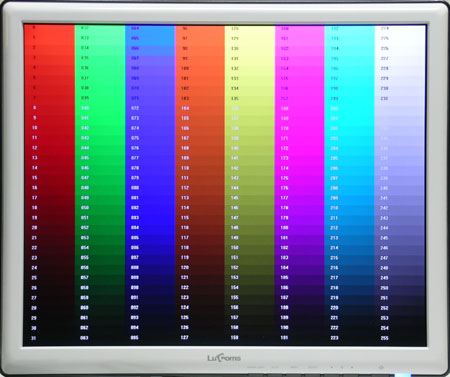
Task: Select olive swatch labeled 147
Action: [x=250, y=218]
